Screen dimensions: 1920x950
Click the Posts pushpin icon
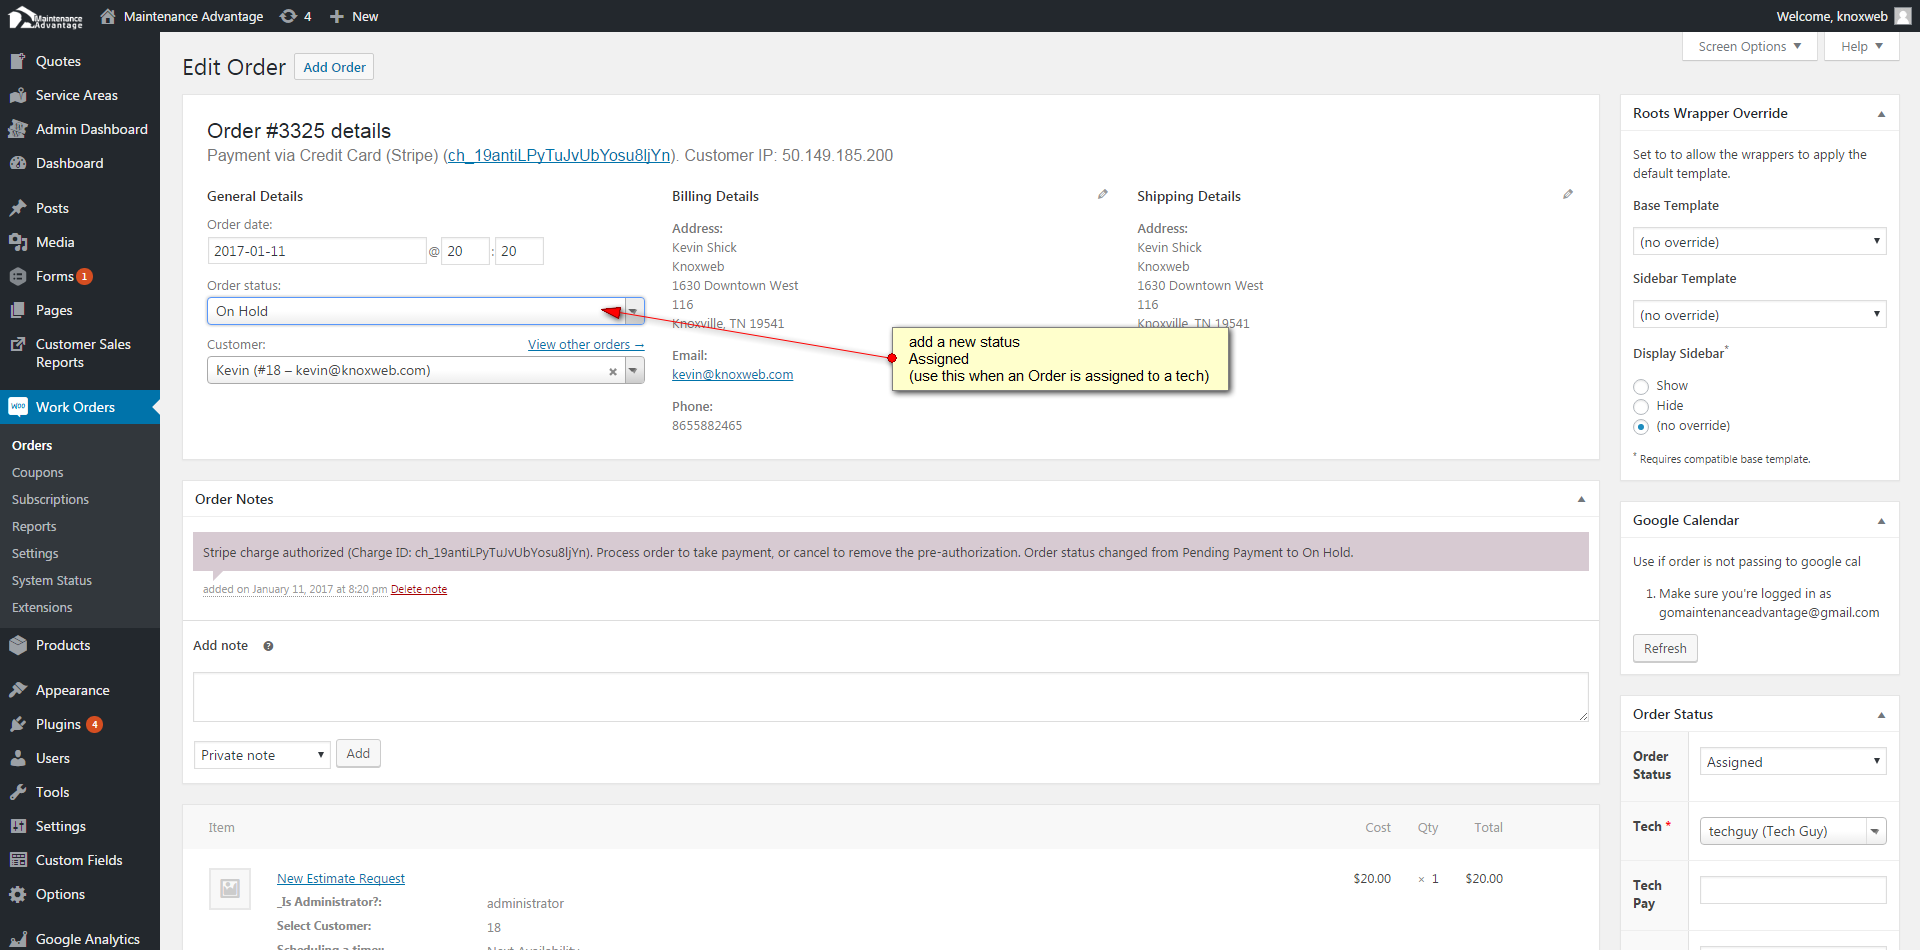[x=18, y=208]
